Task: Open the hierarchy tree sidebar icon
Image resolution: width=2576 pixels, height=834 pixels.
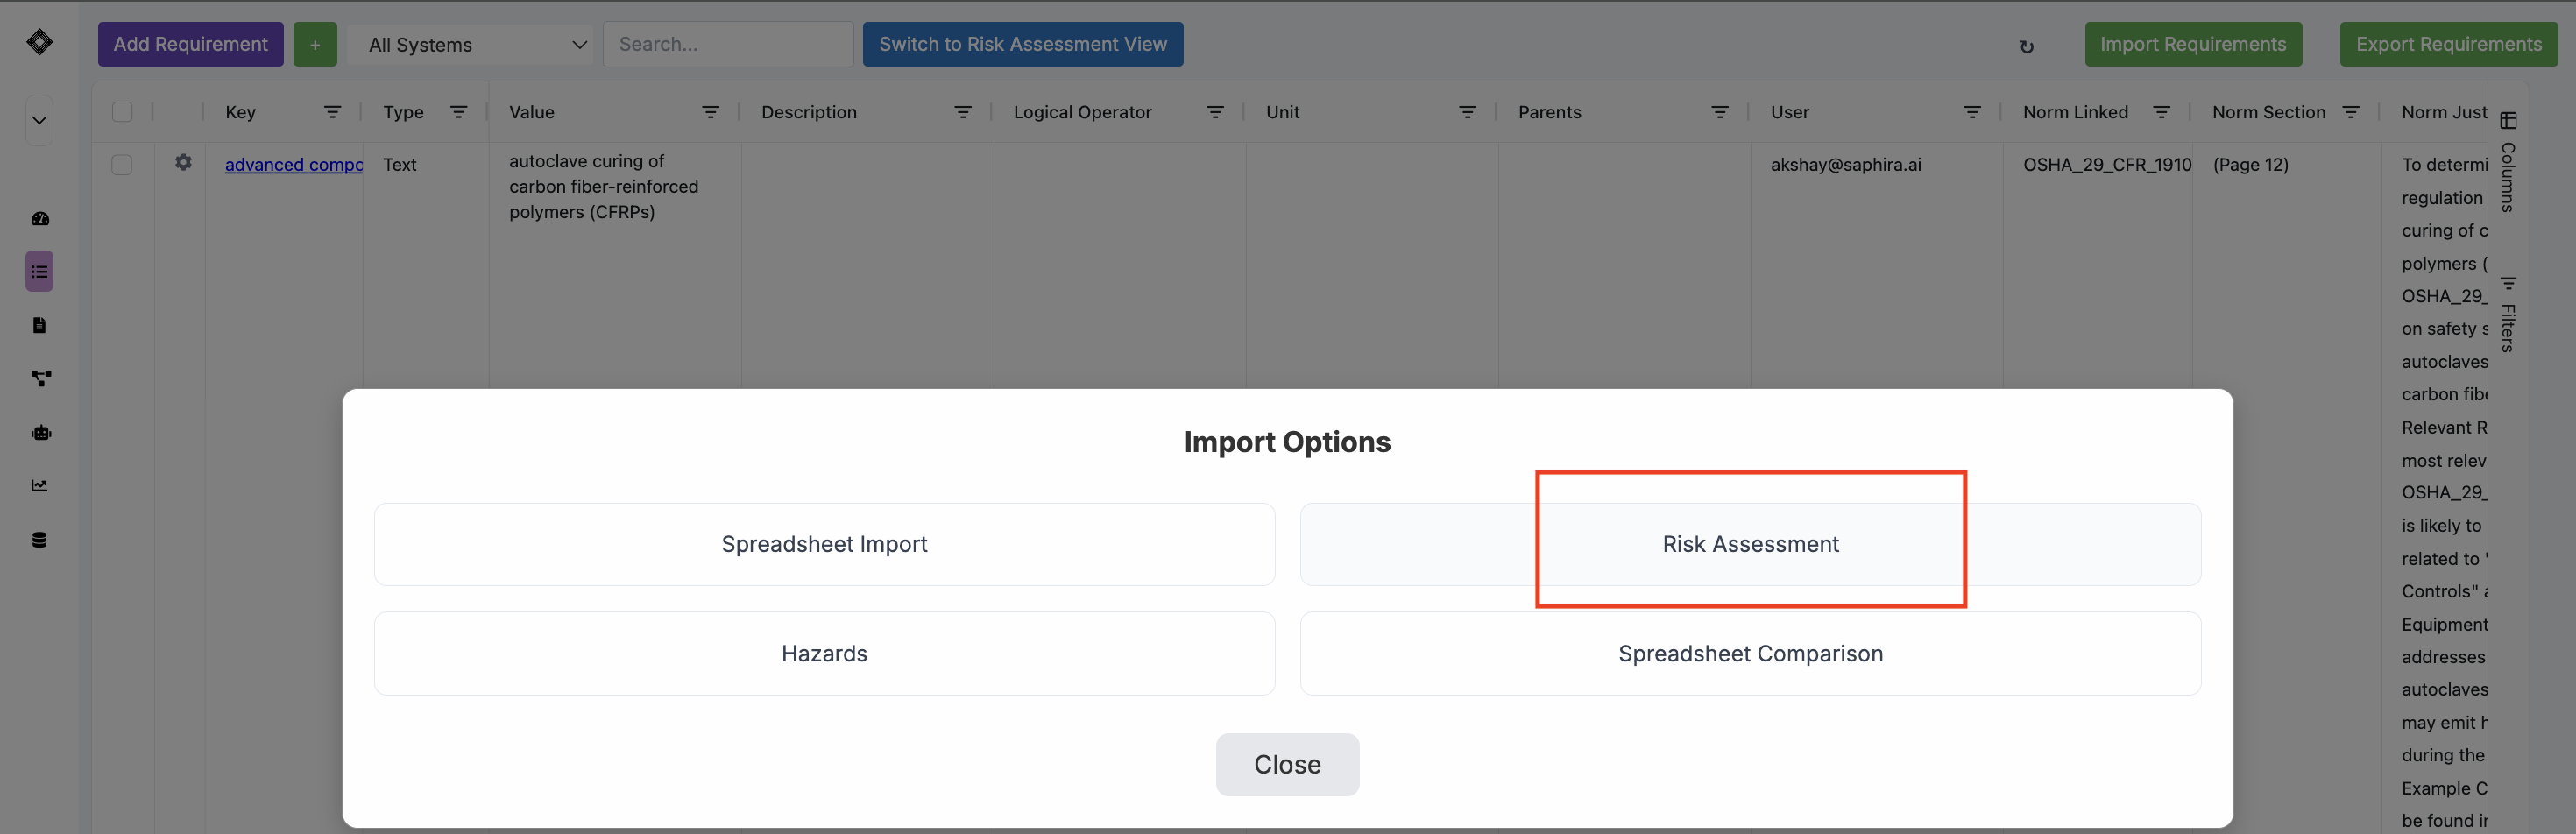Action: click(40, 378)
